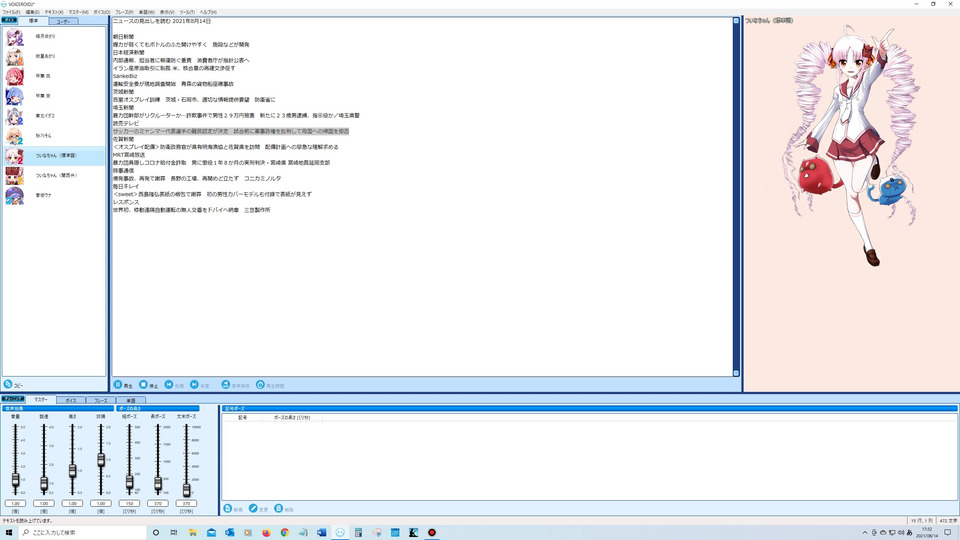Click the highlighted サッカーのミャンマー headline line

click(231, 131)
